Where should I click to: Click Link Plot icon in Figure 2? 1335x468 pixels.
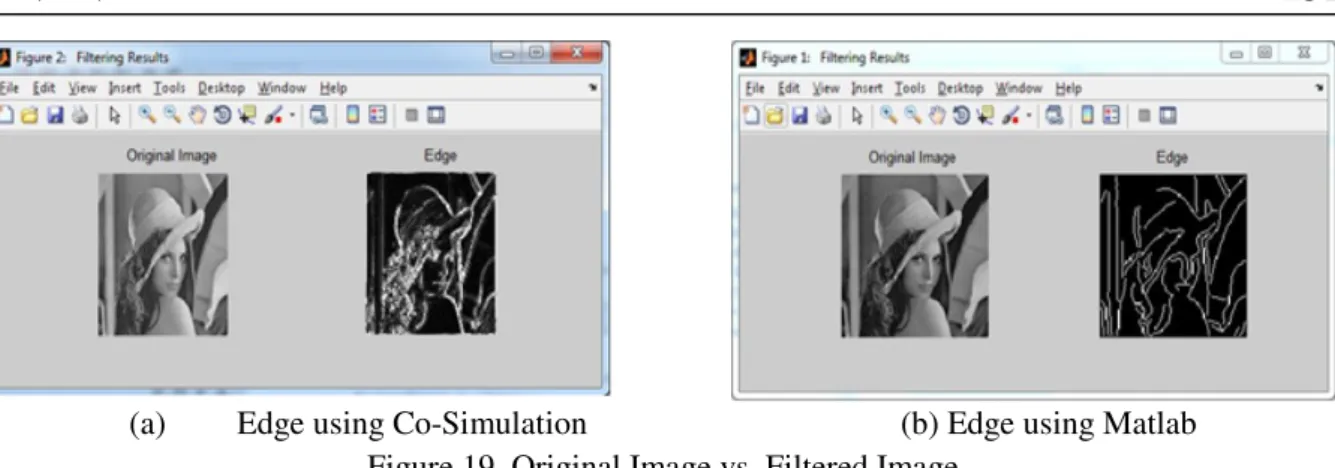point(318,115)
